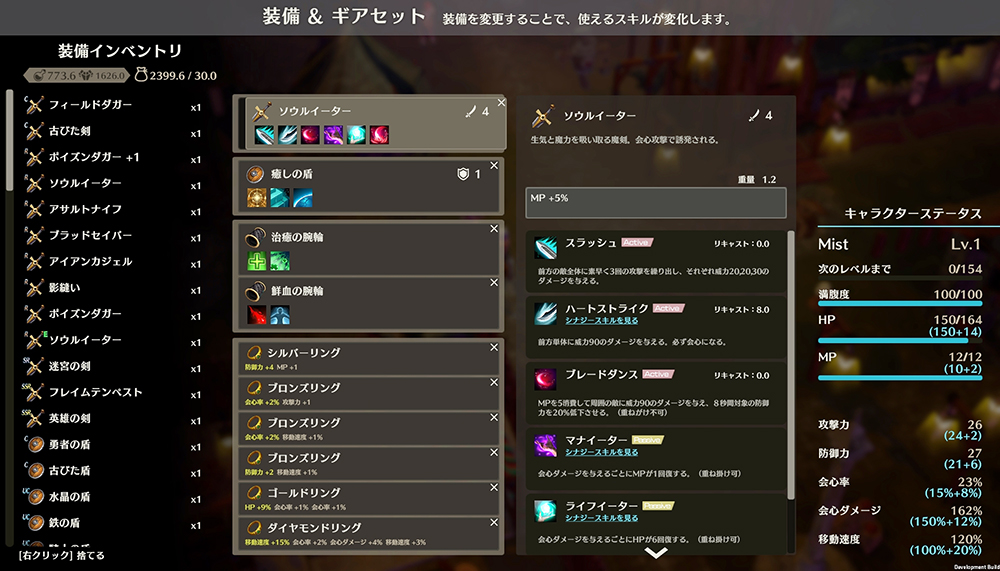
Task: Open マナイーター synergy skill link
Action: point(601,452)
